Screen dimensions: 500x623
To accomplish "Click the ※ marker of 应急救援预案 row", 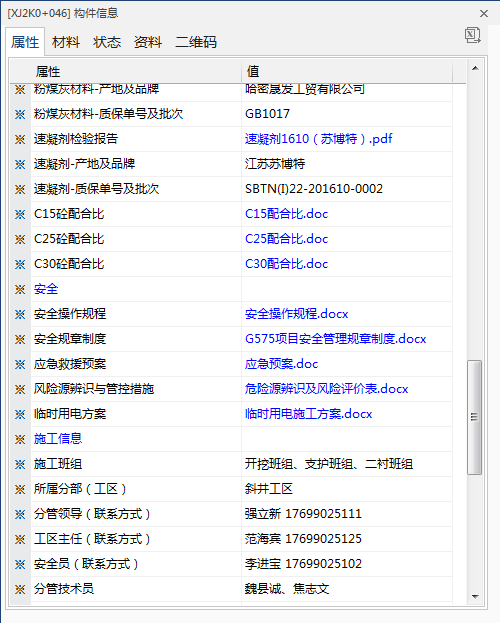I will (x=20, y=365).
